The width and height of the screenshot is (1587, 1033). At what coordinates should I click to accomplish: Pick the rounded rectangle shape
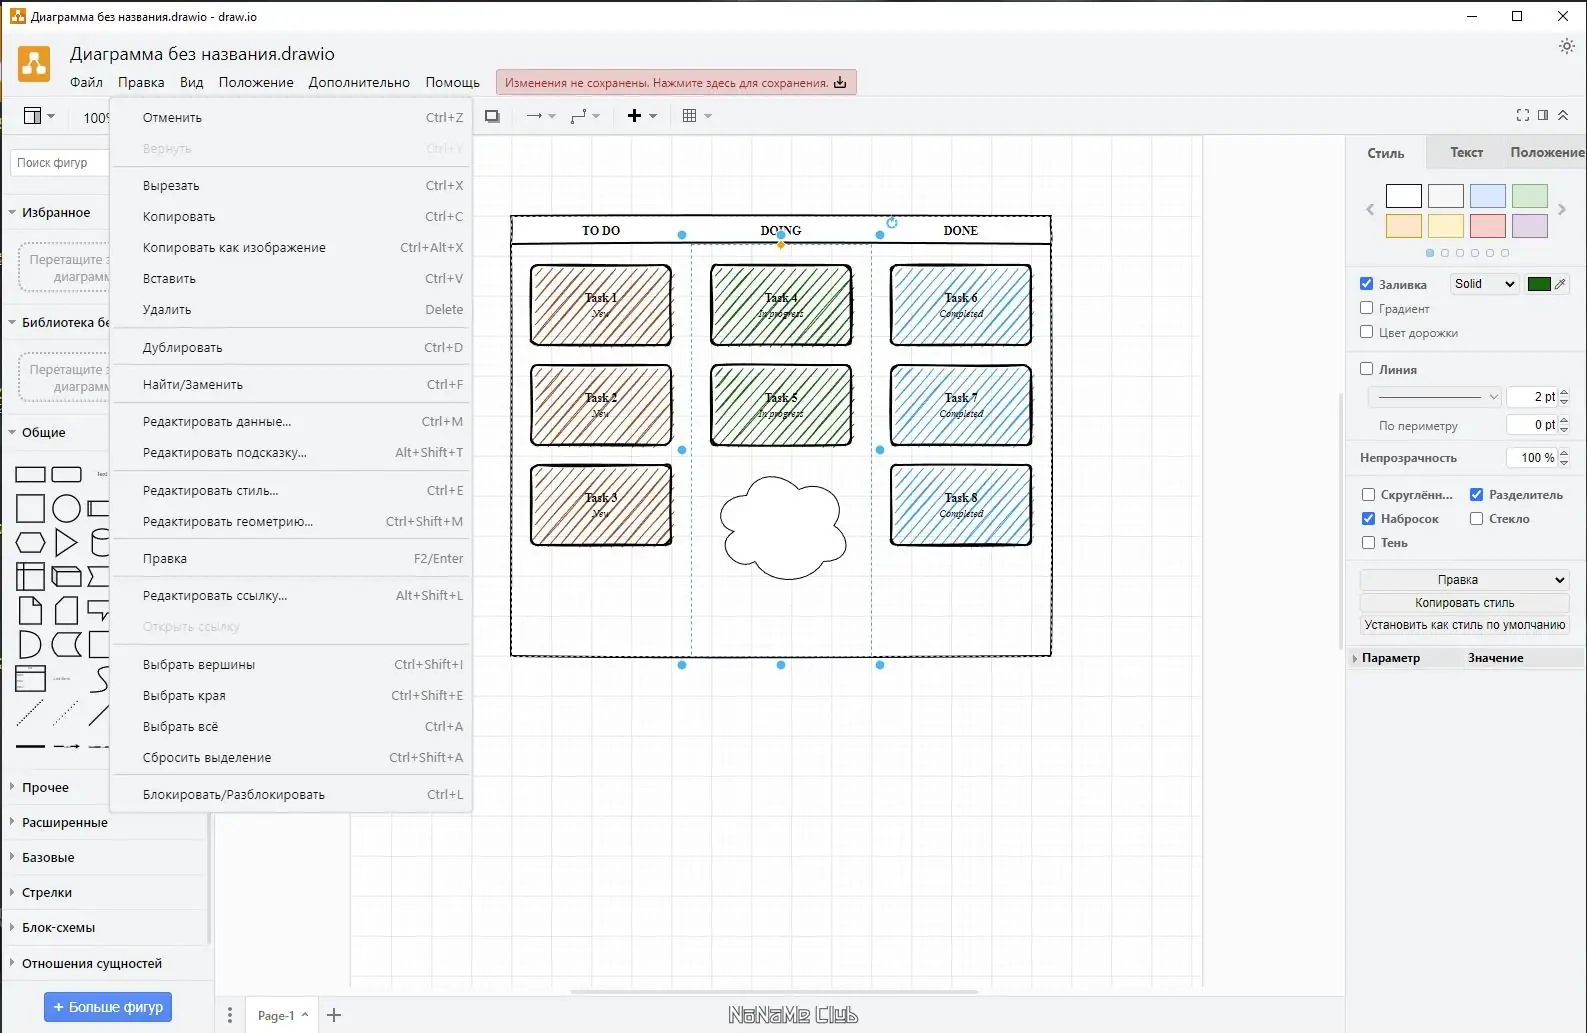(x=66, y=474)
